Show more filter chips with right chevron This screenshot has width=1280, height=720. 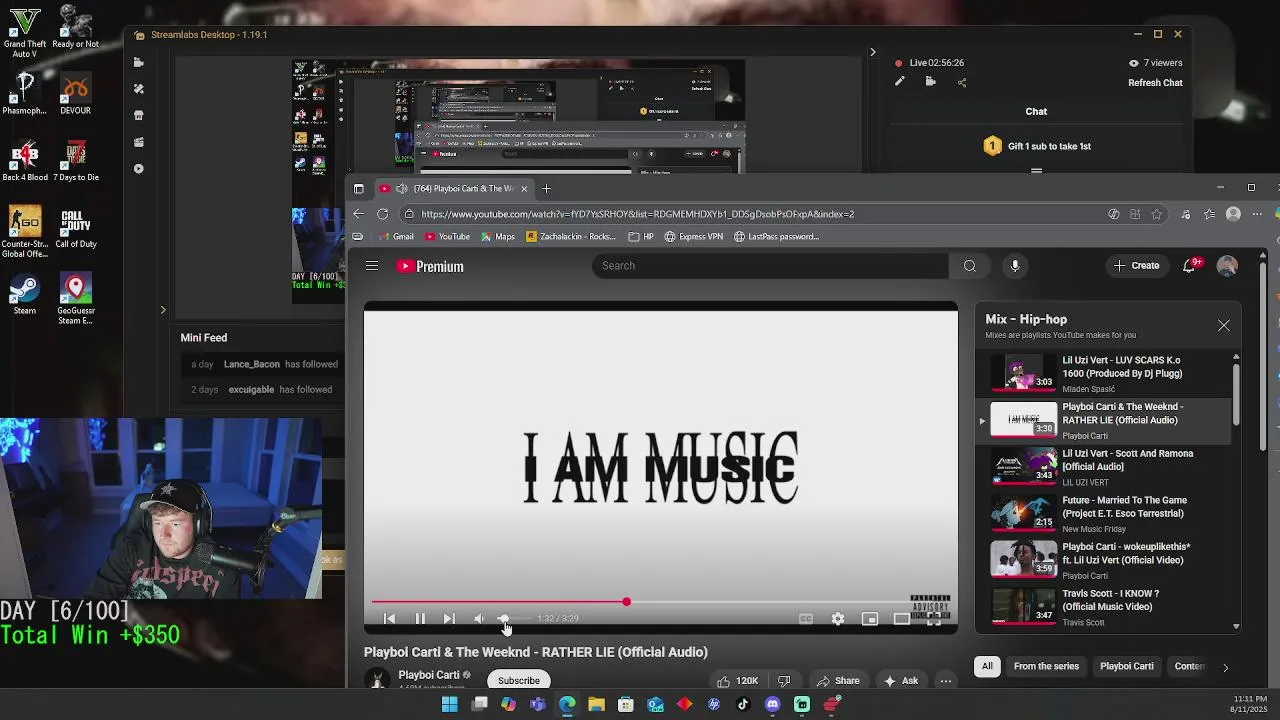[x=1225, y=667]
